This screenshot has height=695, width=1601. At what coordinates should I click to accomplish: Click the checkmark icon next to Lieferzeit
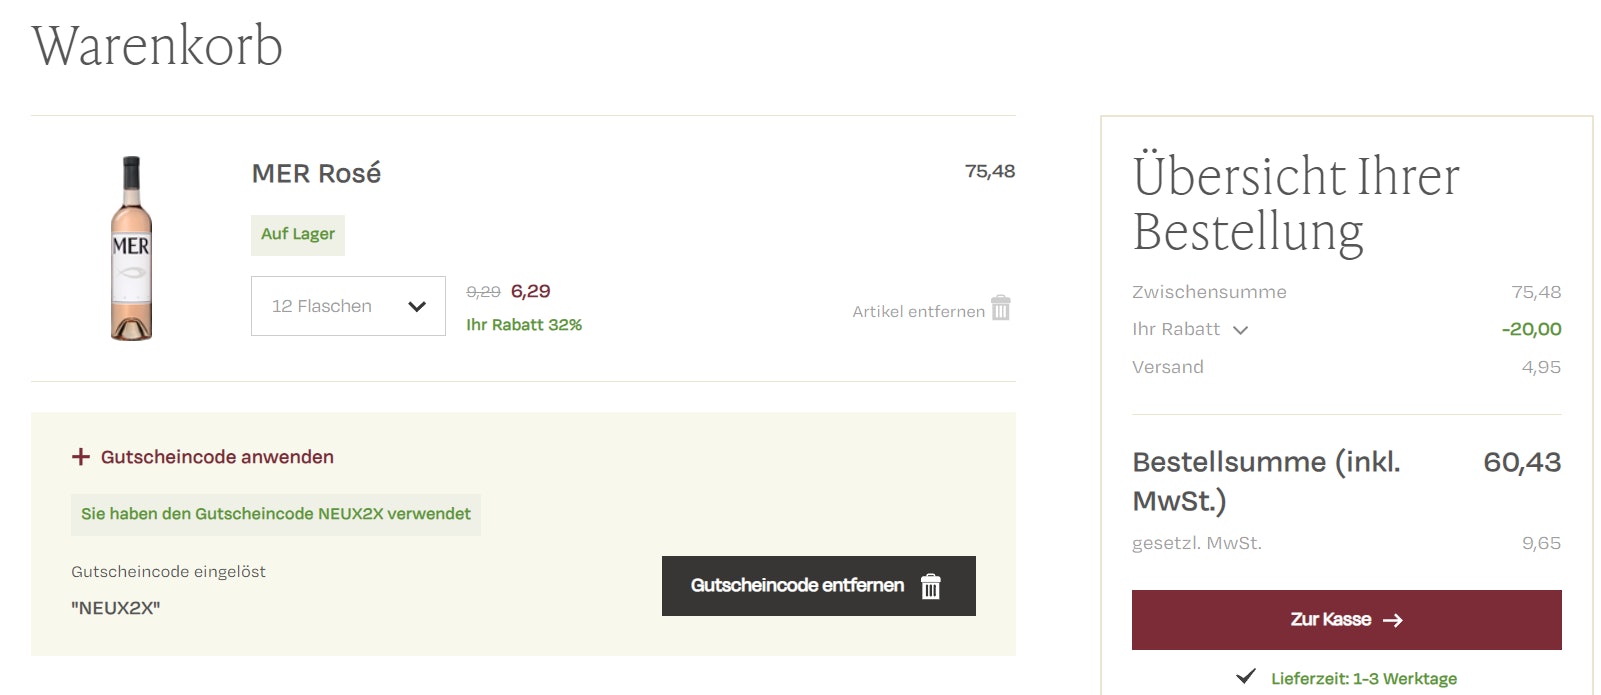coord(1245,677)
